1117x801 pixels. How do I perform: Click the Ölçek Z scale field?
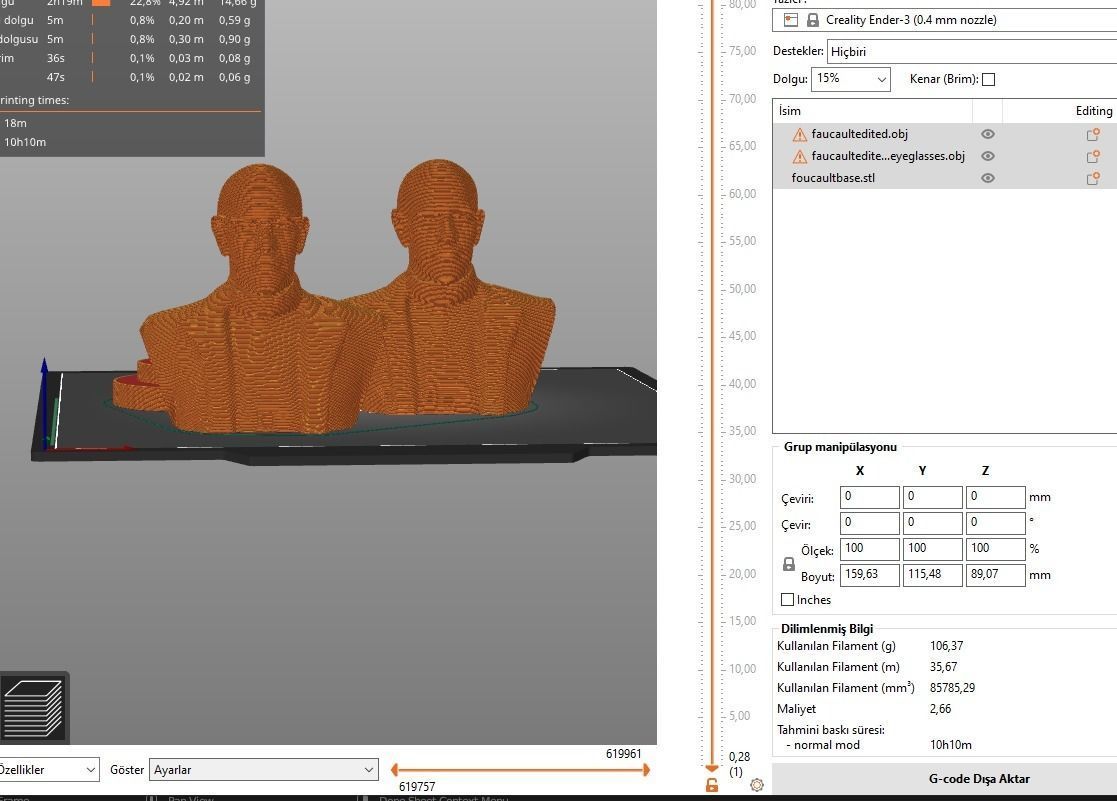[995, 549]
